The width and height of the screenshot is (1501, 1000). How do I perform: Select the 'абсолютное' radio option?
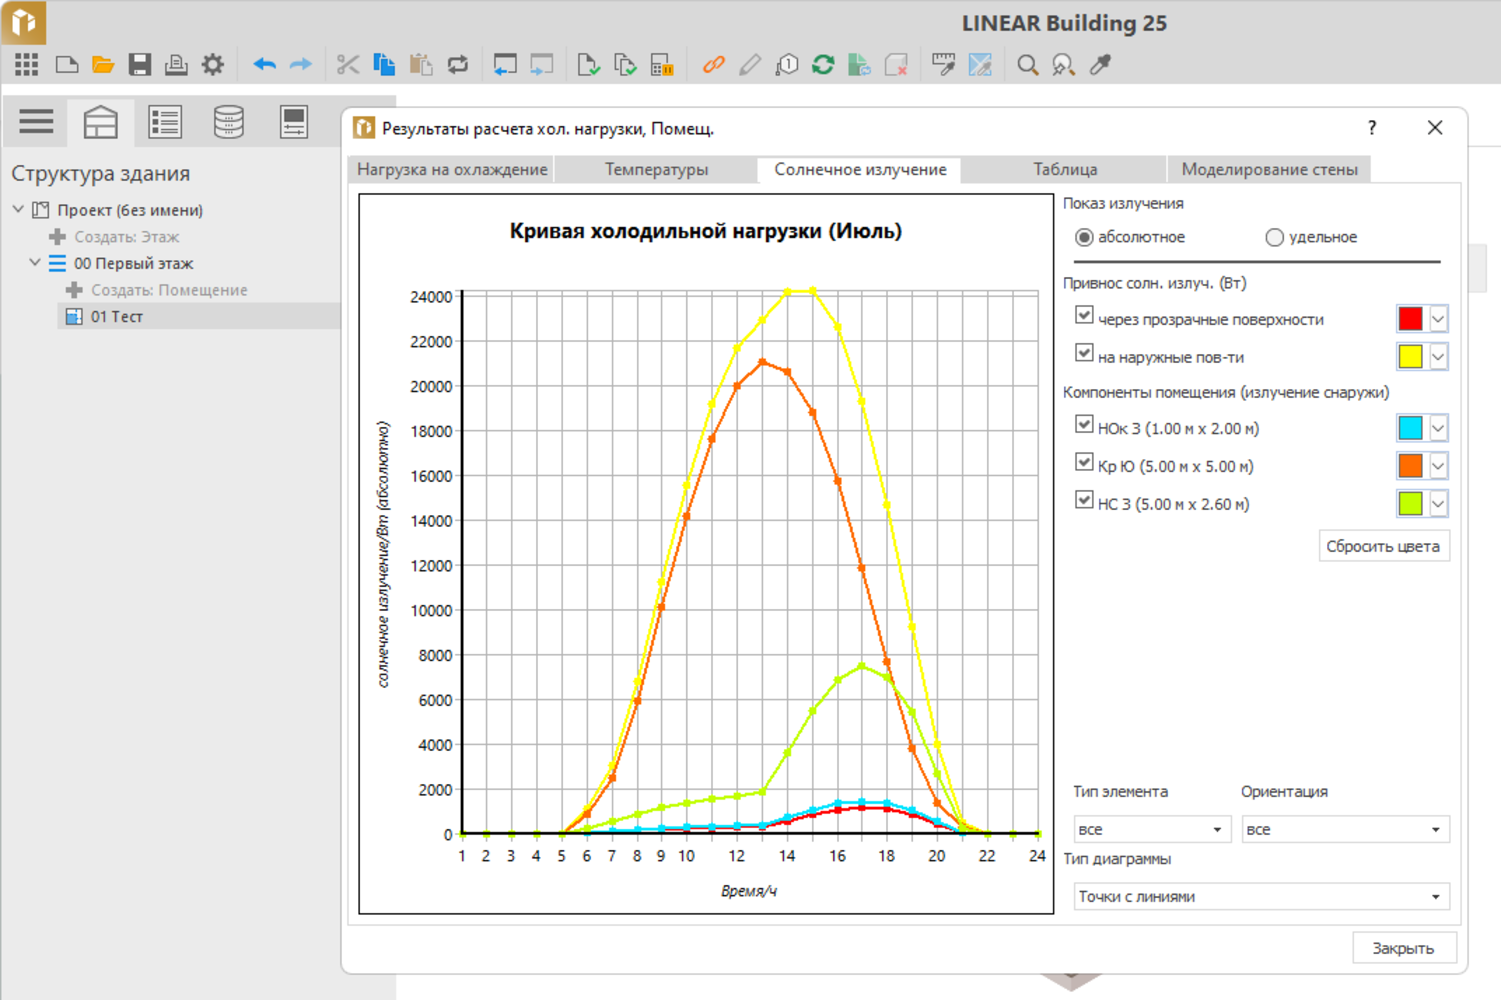[x=1084, y=237]
